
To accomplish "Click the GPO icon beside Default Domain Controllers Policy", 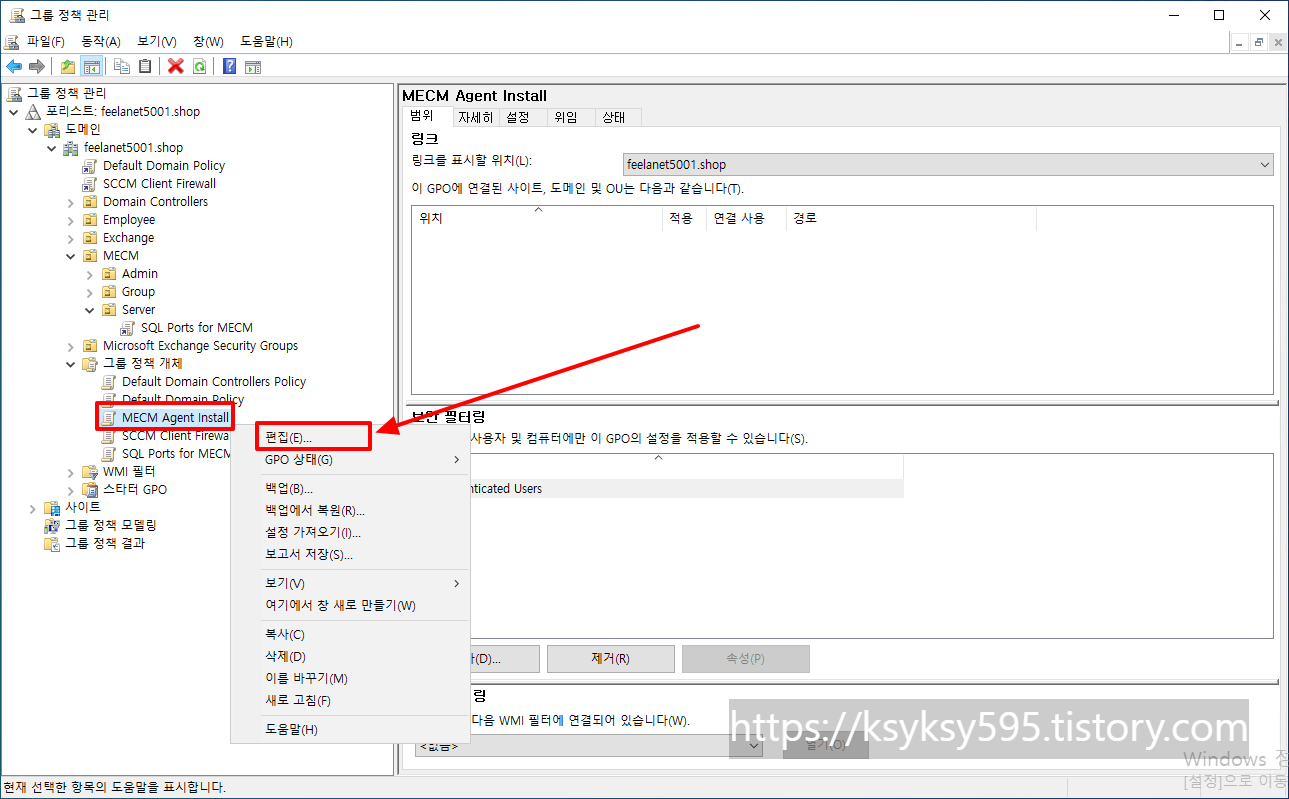I will pos(110,382).
